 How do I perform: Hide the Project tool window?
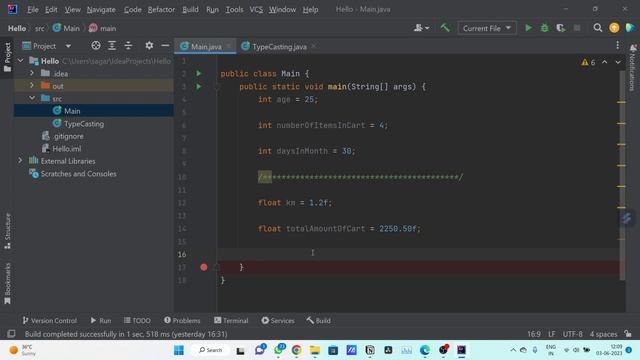pyautogui.click(x=165, y=45)
